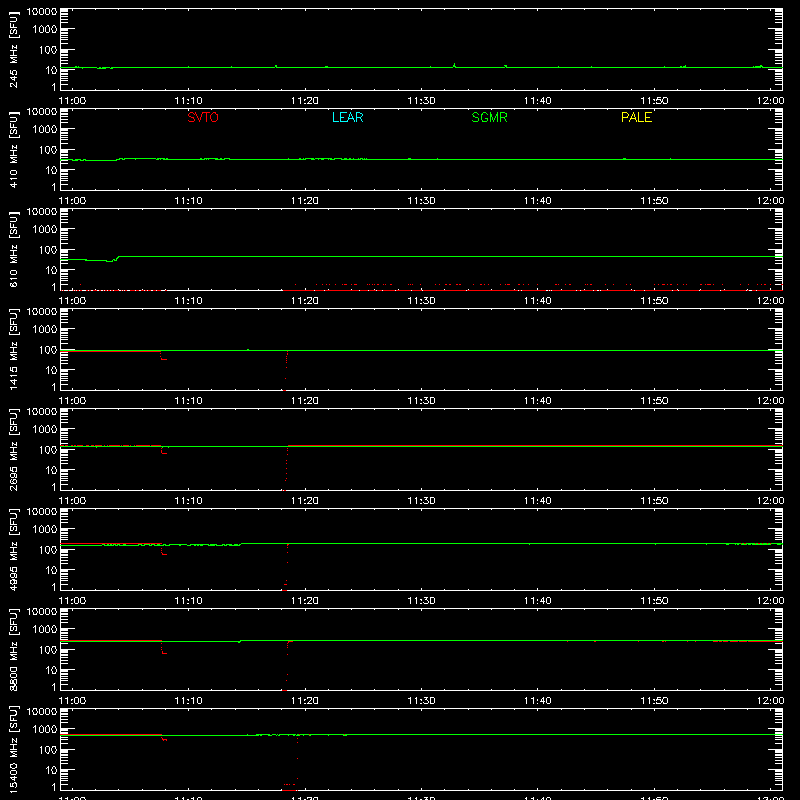Click the green SGMR station label
Viewport: 800px width, 800px height.
click(489, 117)
